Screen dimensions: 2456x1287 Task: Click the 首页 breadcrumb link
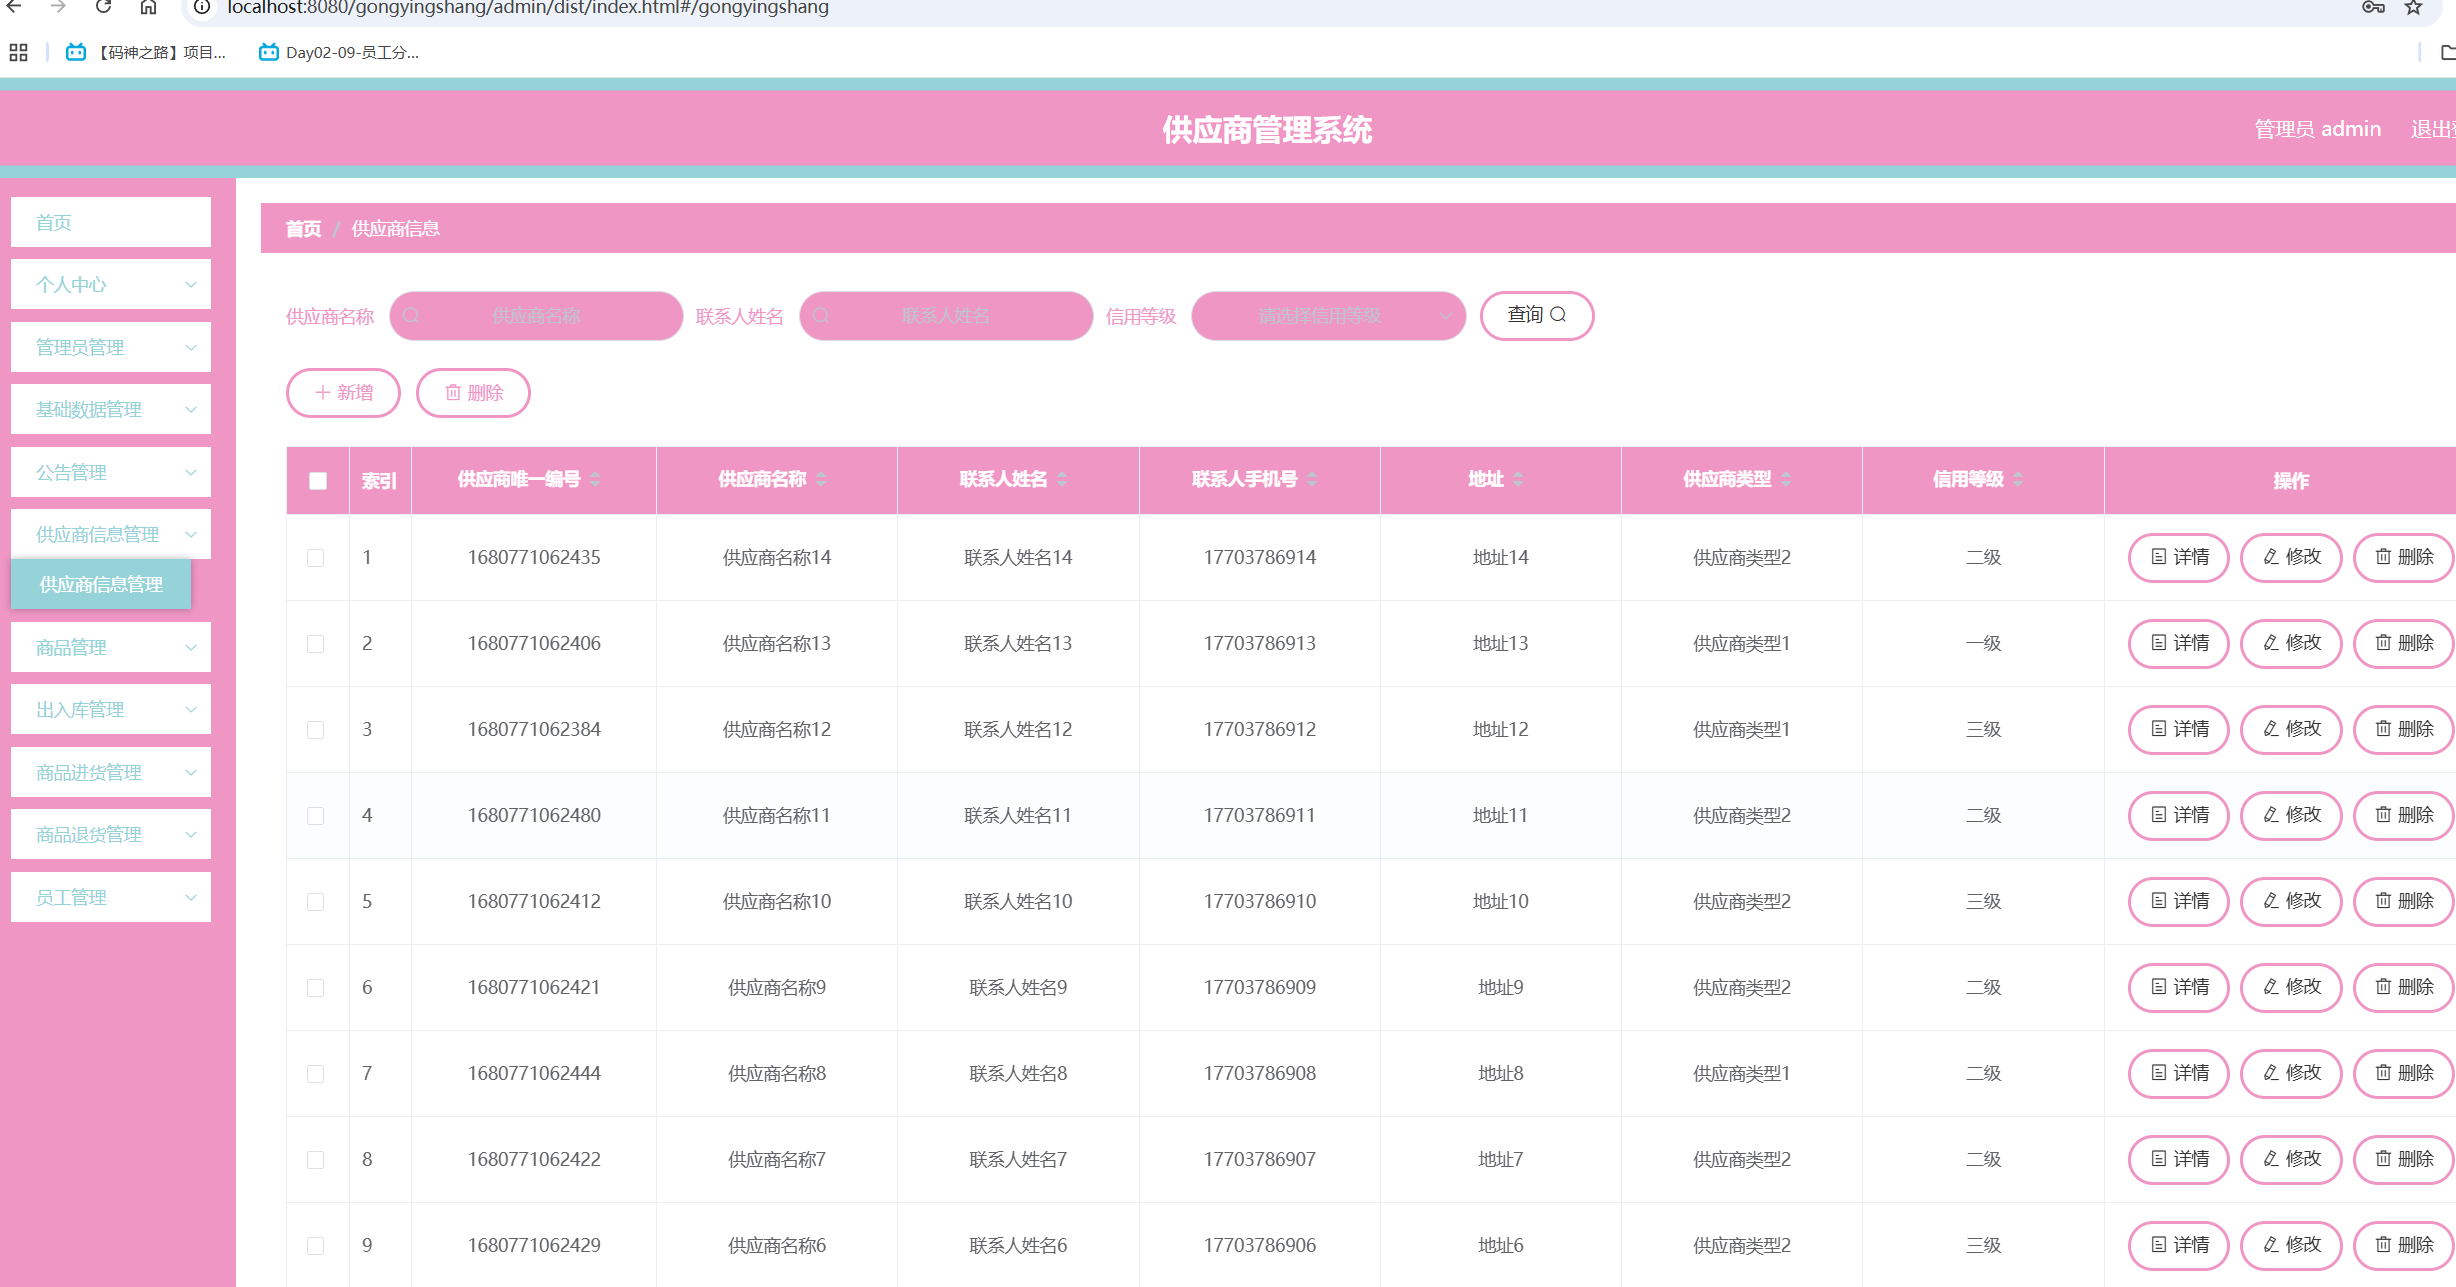[303, 229]
